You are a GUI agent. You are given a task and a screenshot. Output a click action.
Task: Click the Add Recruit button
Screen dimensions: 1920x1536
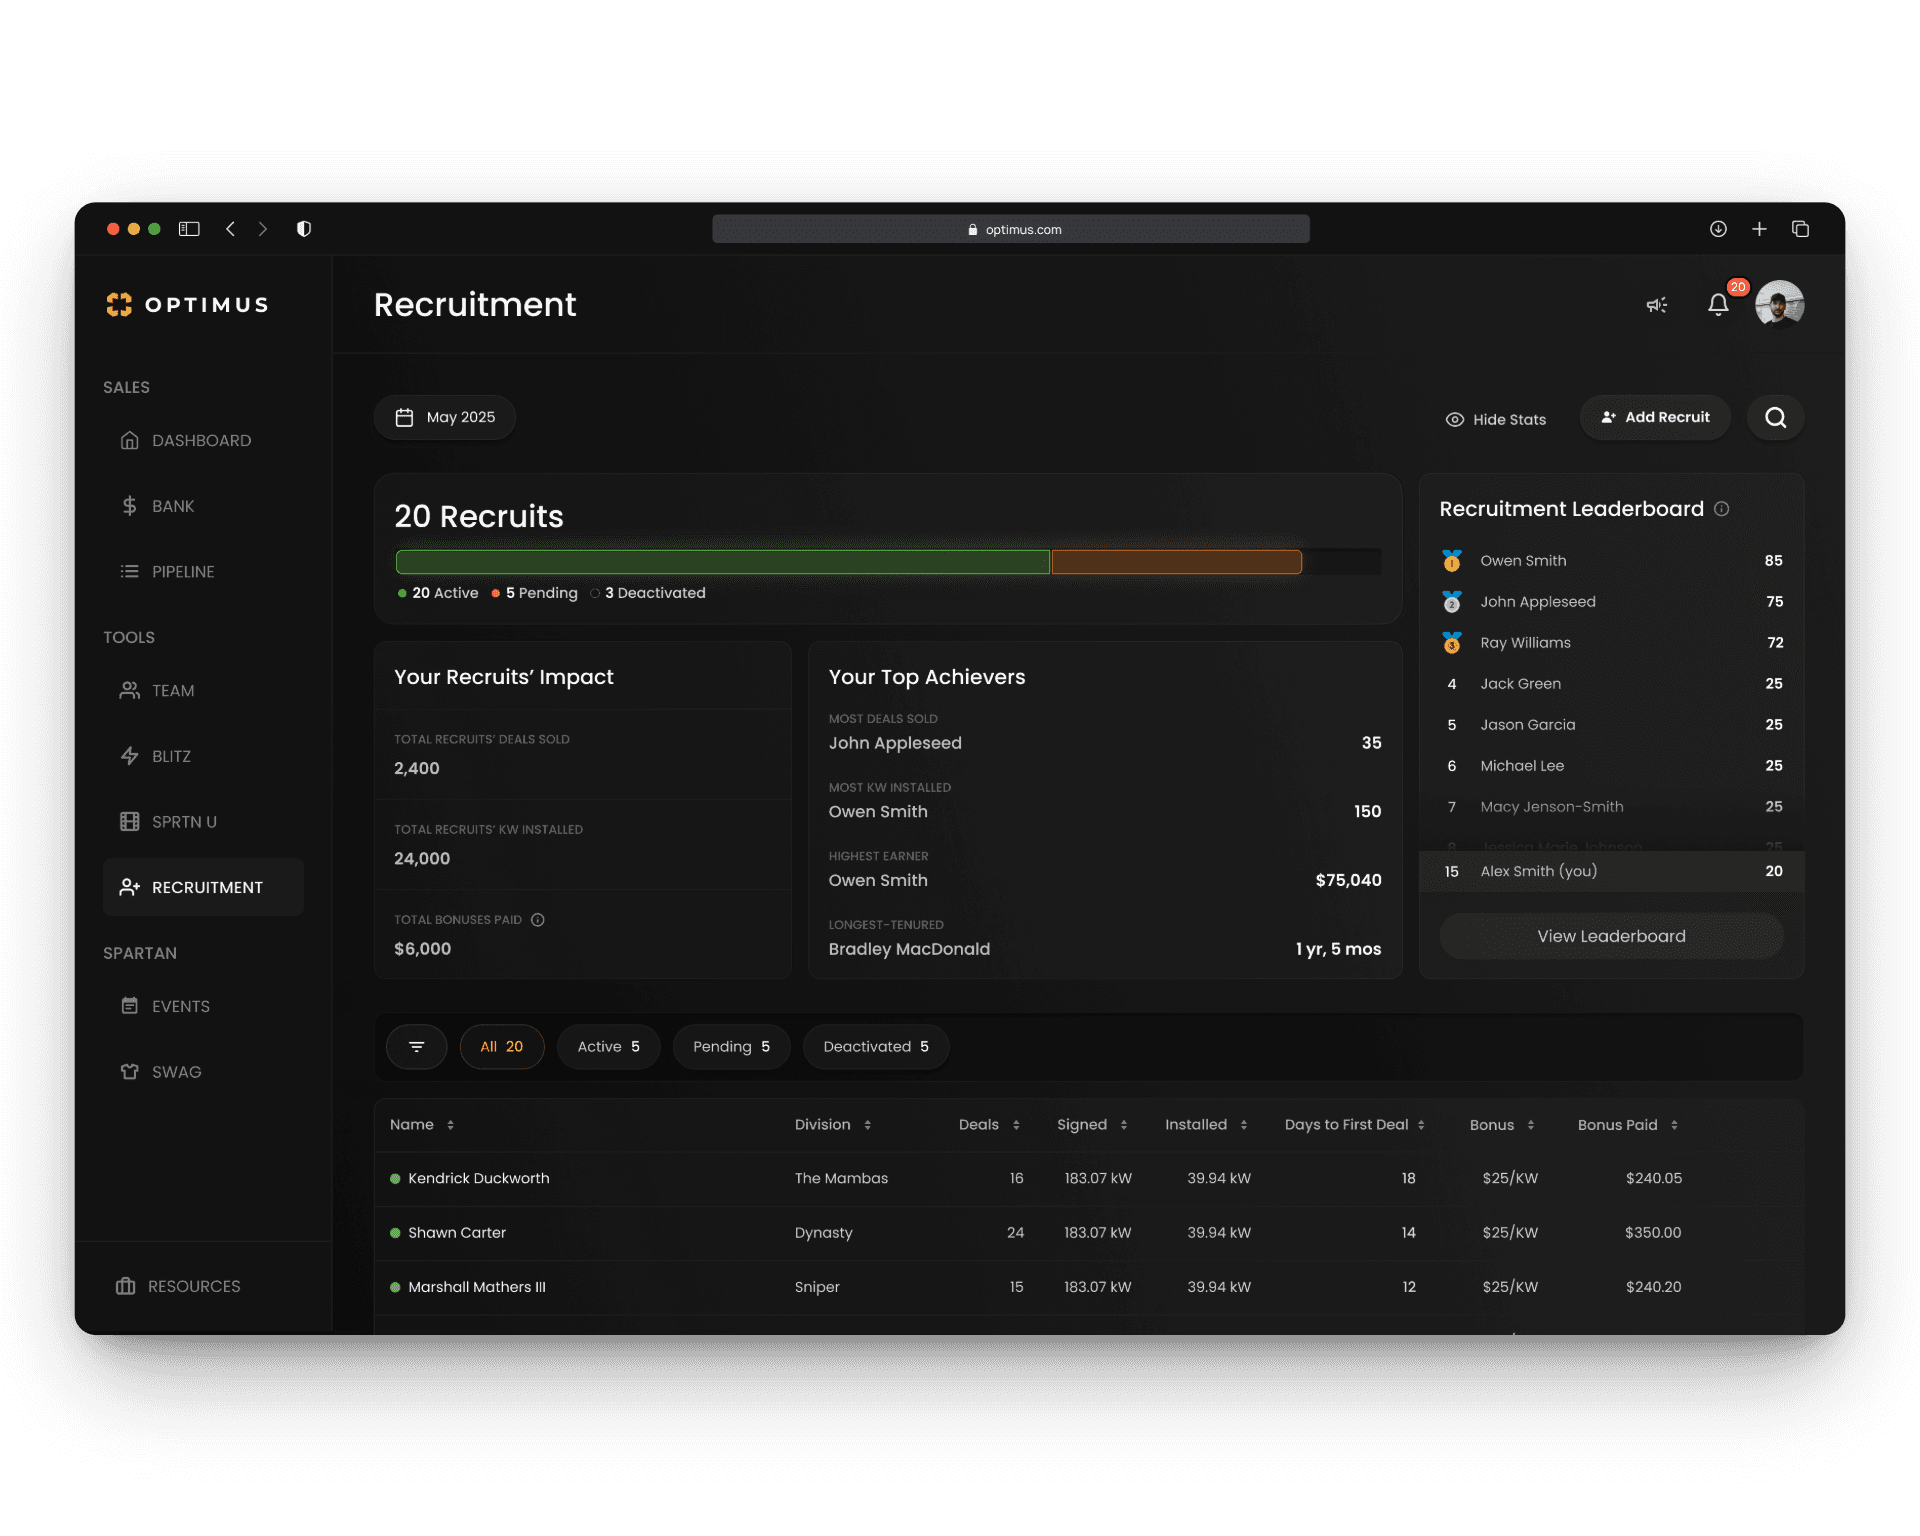pos(1655,417)
